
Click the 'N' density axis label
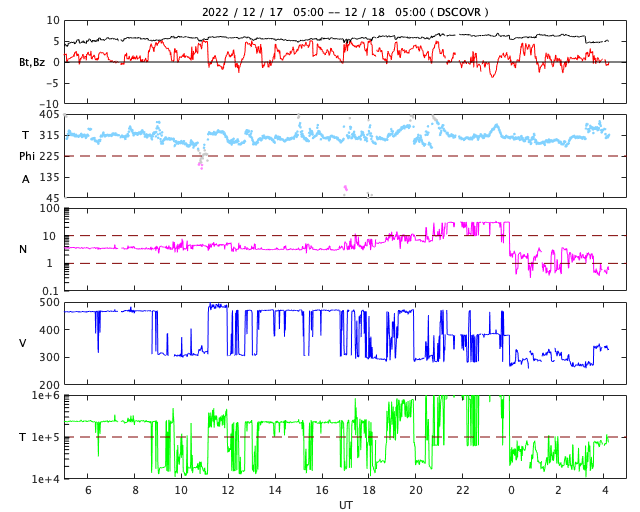pyautogui.click(x=23, y=249)
